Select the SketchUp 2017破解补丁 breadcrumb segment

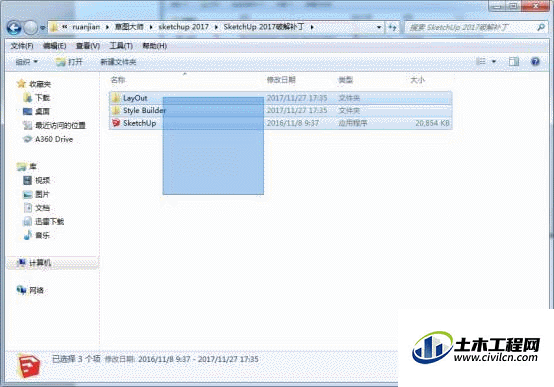(264, 27)
